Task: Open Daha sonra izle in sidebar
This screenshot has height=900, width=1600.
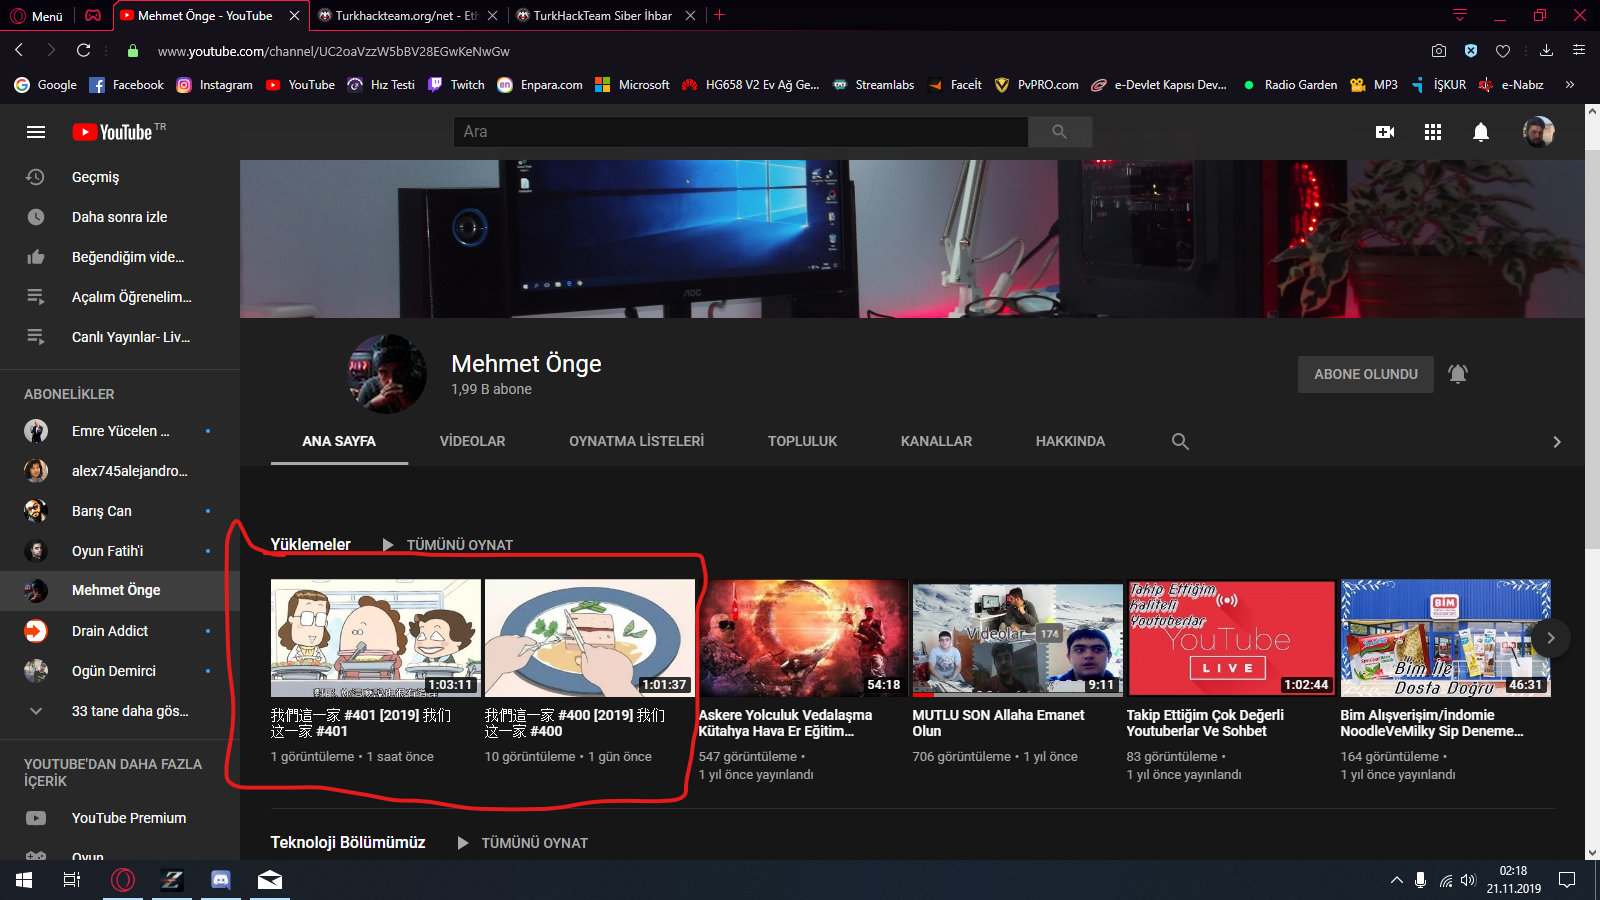Action: 120,217
